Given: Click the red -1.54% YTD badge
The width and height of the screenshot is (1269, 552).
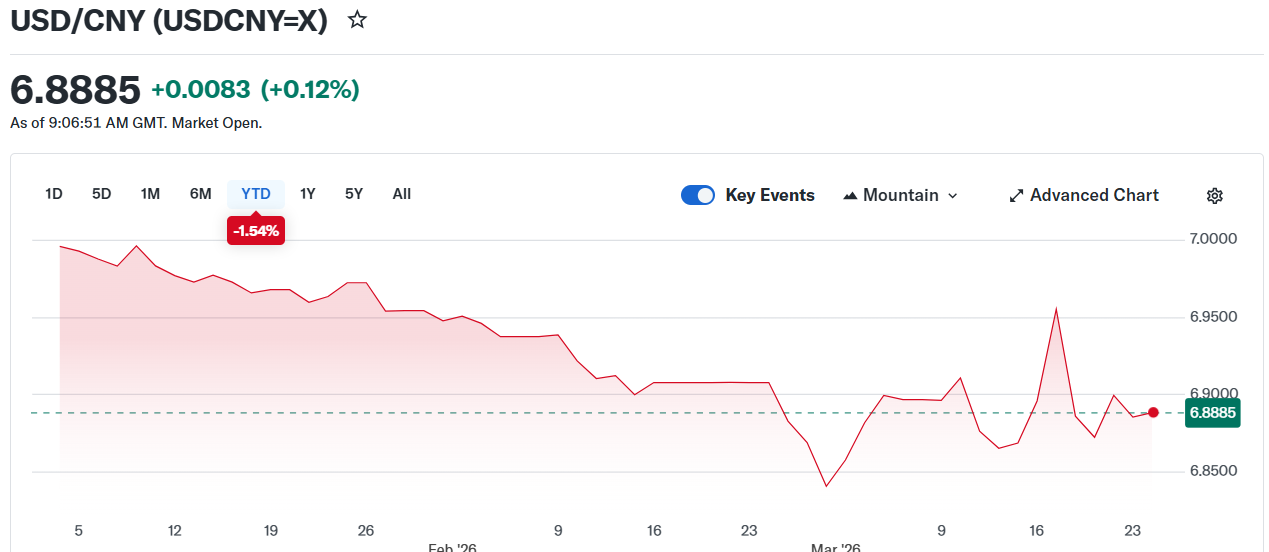Looking at the screenshot, I should click(x=256, y=231).
